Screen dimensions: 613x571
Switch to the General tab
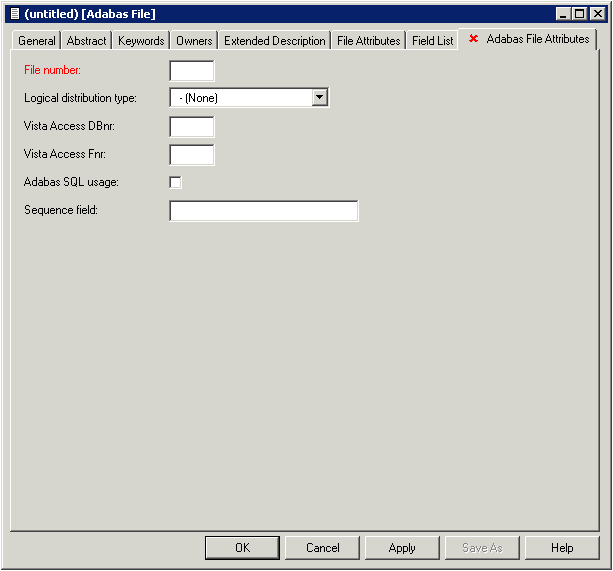click(x=37, y=41)
